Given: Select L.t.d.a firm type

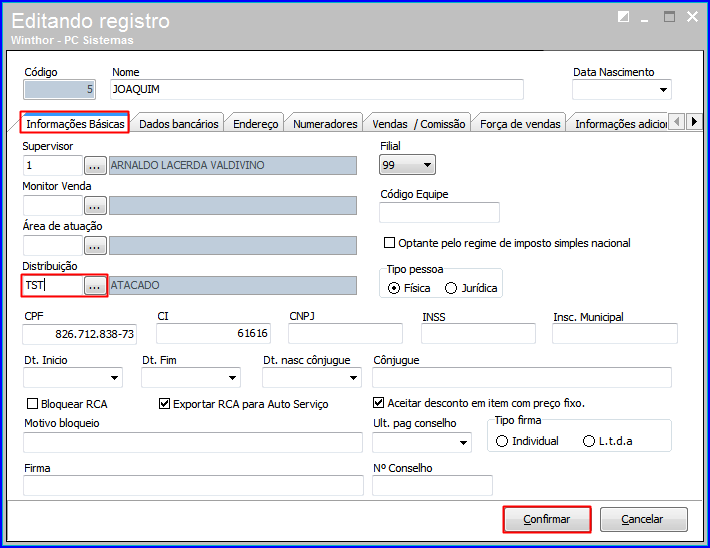Looking at the screenshot, I should [x=589, y=441].
